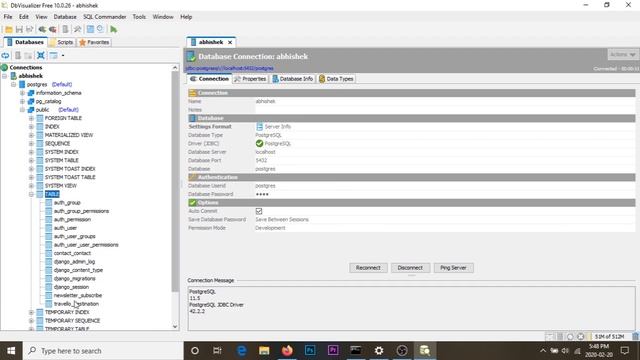Click the open file folder toolbar icon
640x360 pixels.
(9, 29)
